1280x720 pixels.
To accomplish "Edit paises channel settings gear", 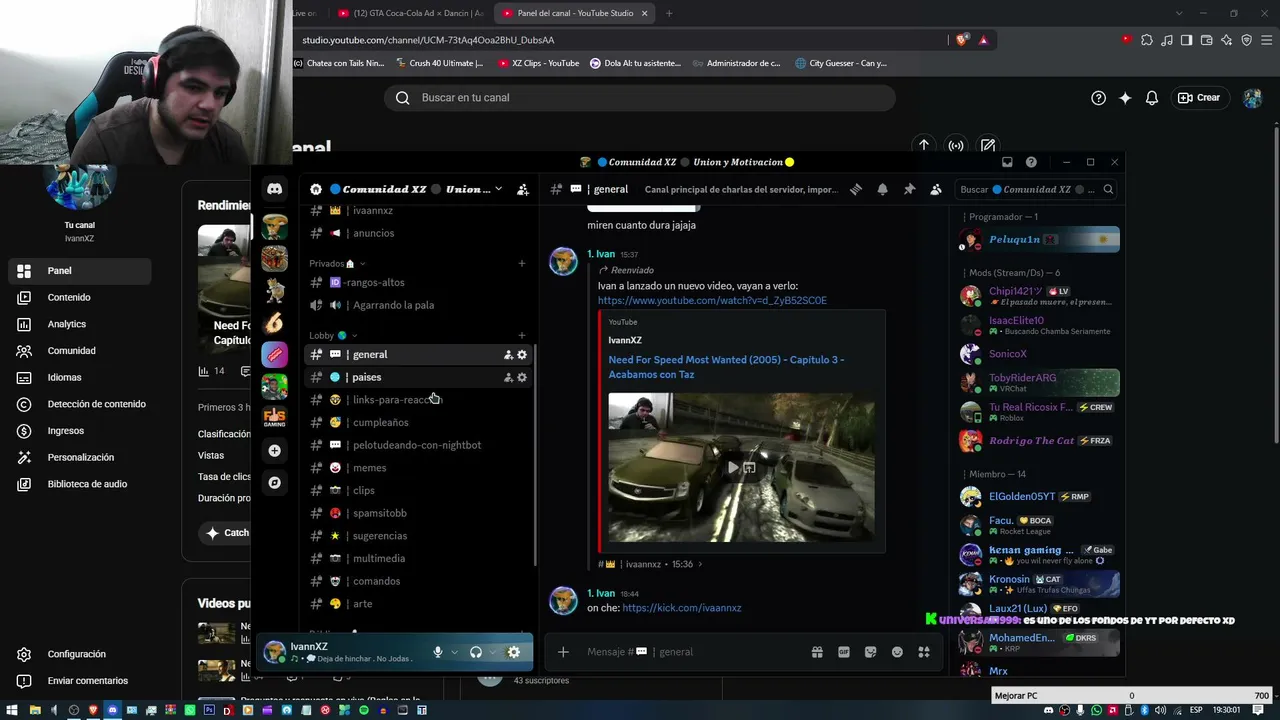I will (x=522, y=378).
